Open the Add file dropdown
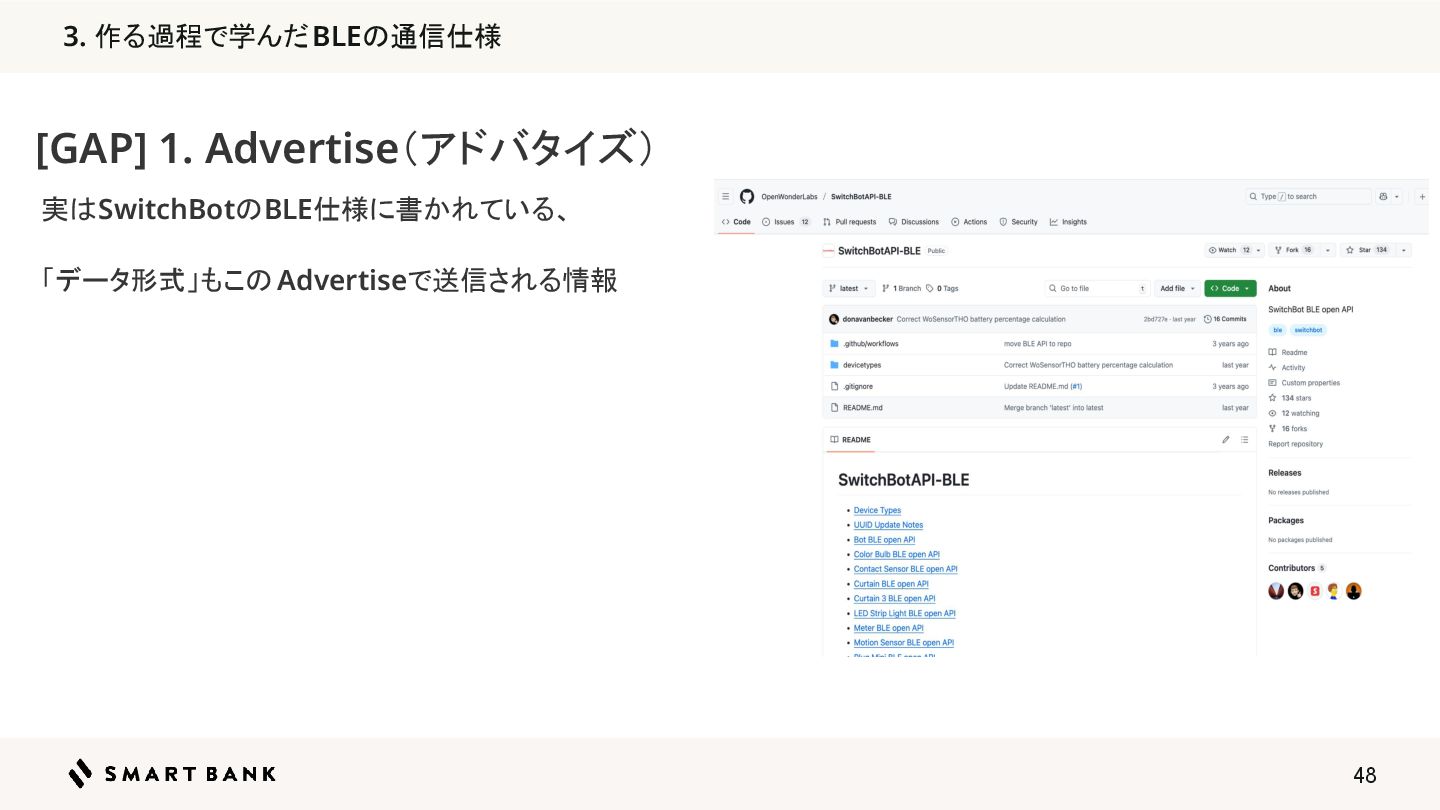The width and height of the screenshot is (1440, 810). pos(1177,288)
